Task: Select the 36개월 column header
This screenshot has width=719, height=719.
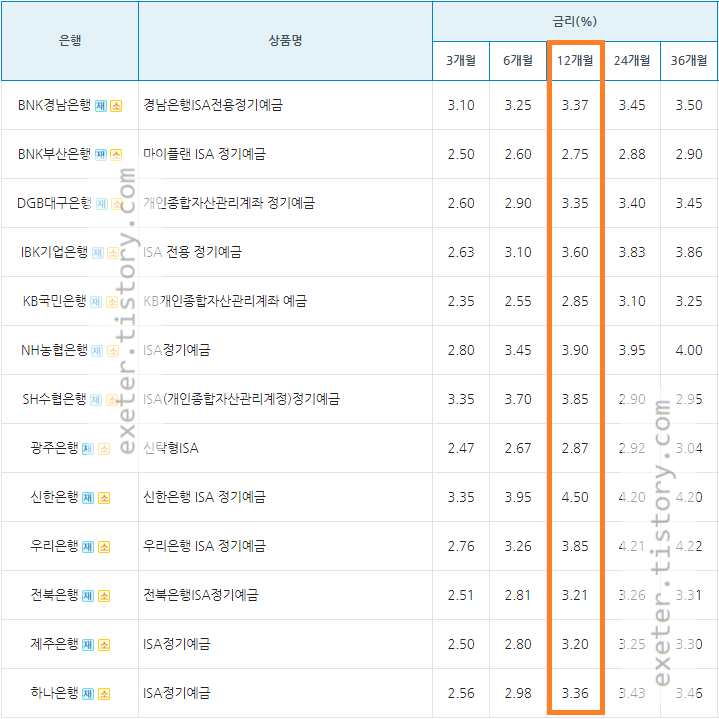Action: (x=689, y=61)
